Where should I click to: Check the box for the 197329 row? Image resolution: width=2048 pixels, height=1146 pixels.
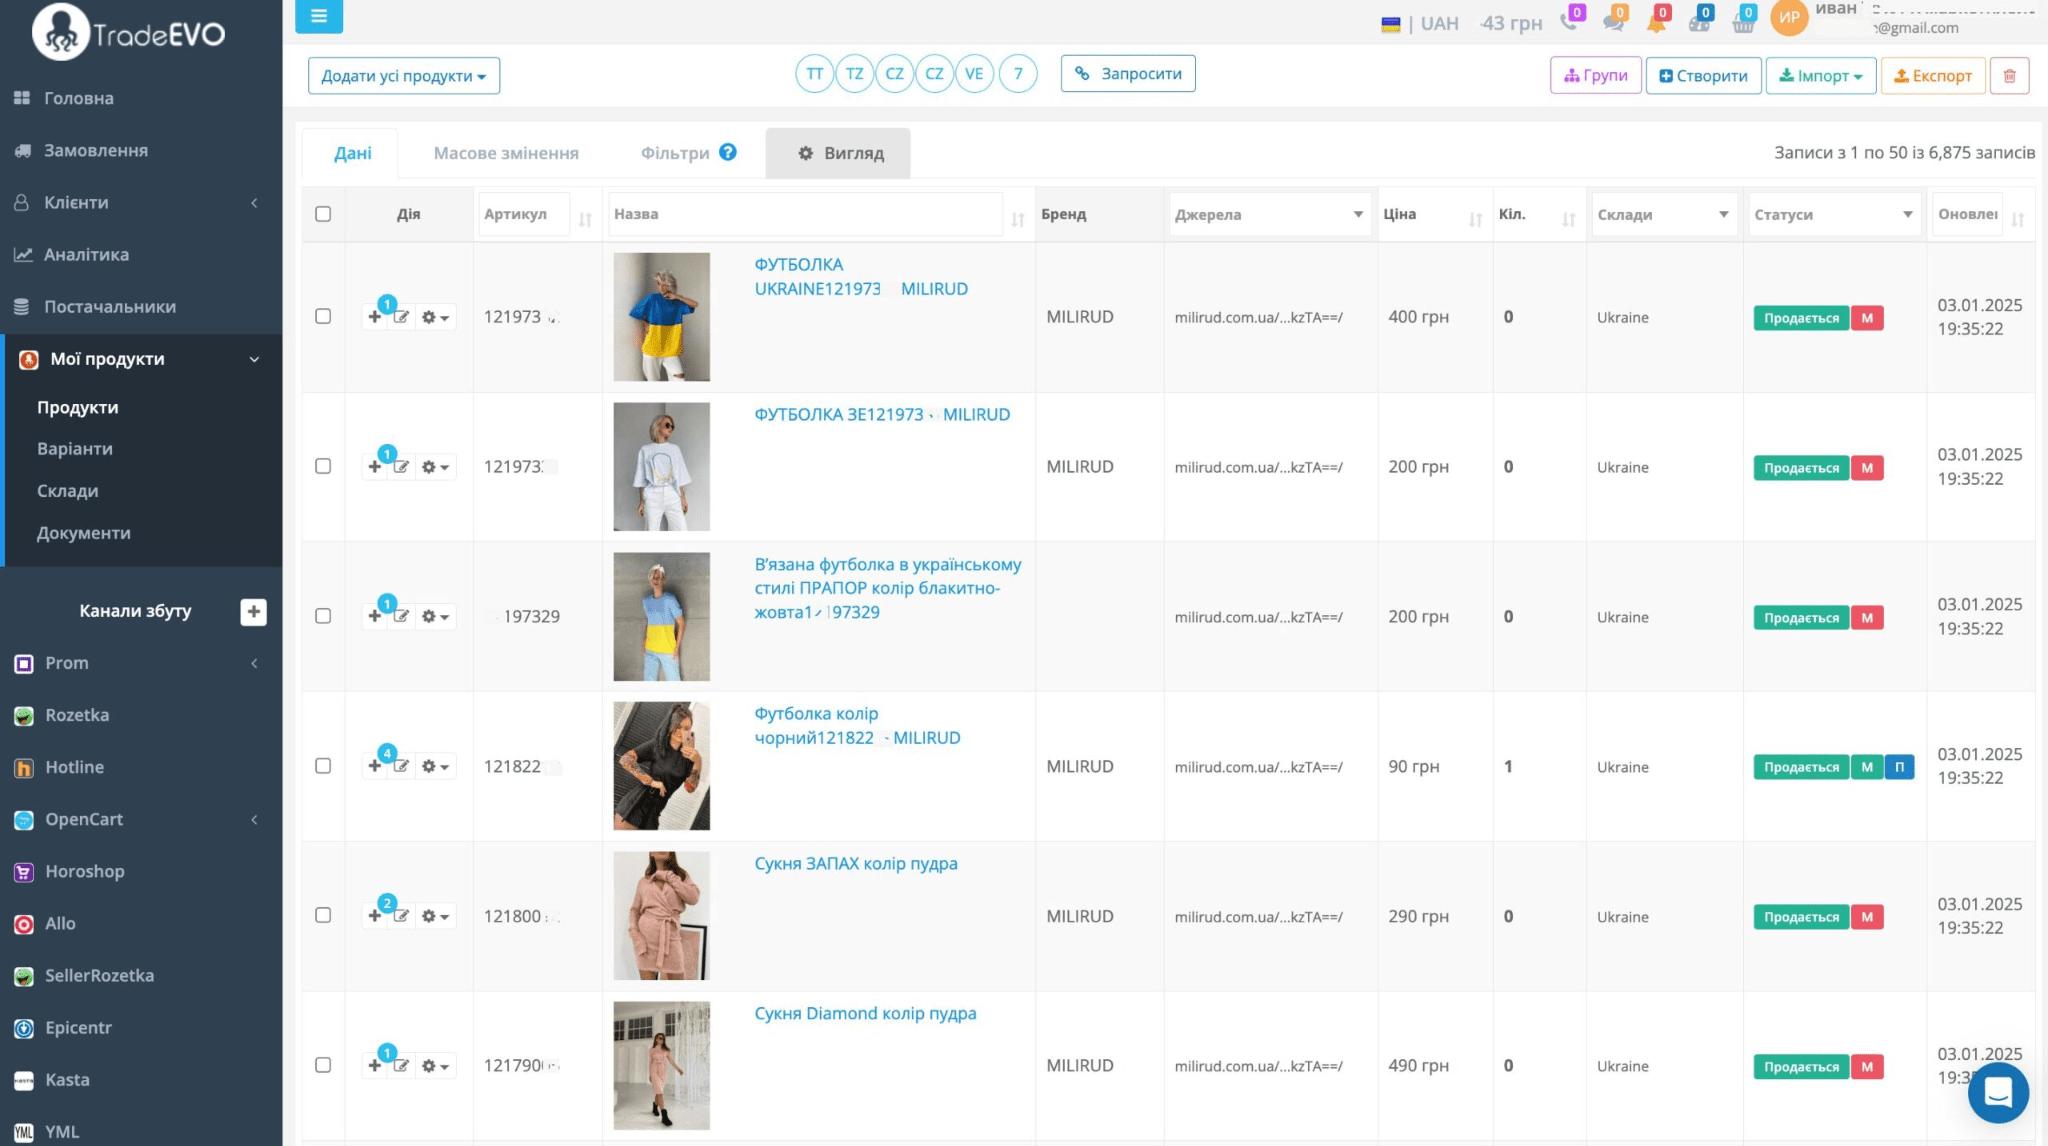[x=323, y=616]
